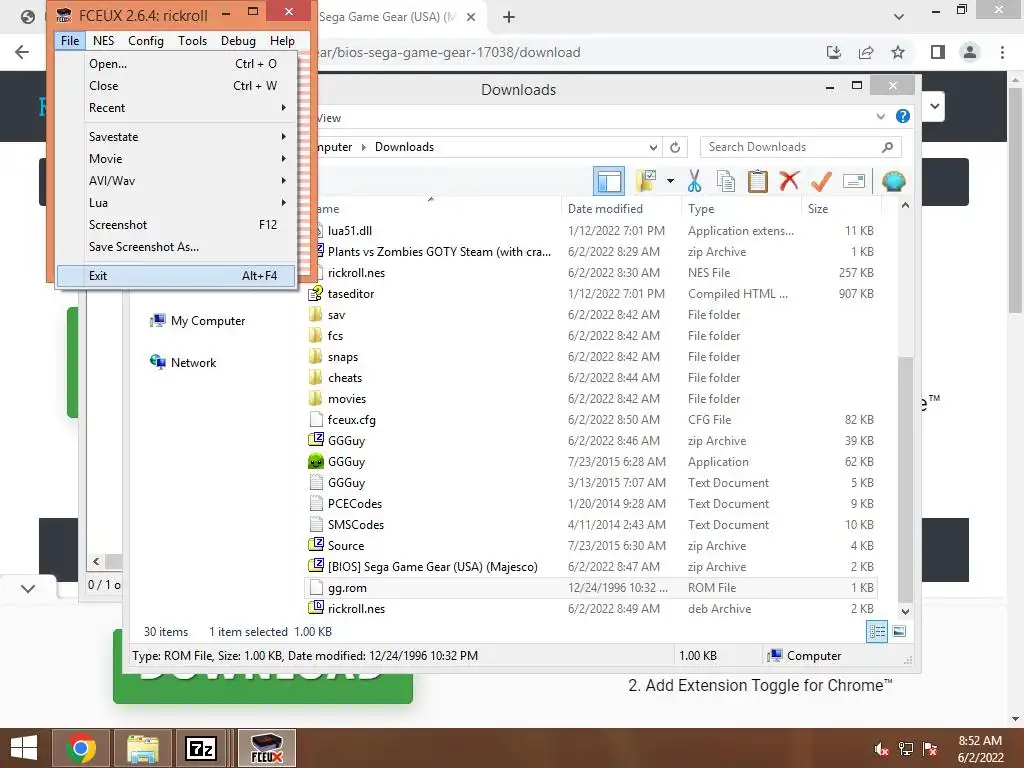Image resolution: width=1024 pixels, height=768 pixels.
Task: Expand the address bar history dropdown
Action: [653, 148]
